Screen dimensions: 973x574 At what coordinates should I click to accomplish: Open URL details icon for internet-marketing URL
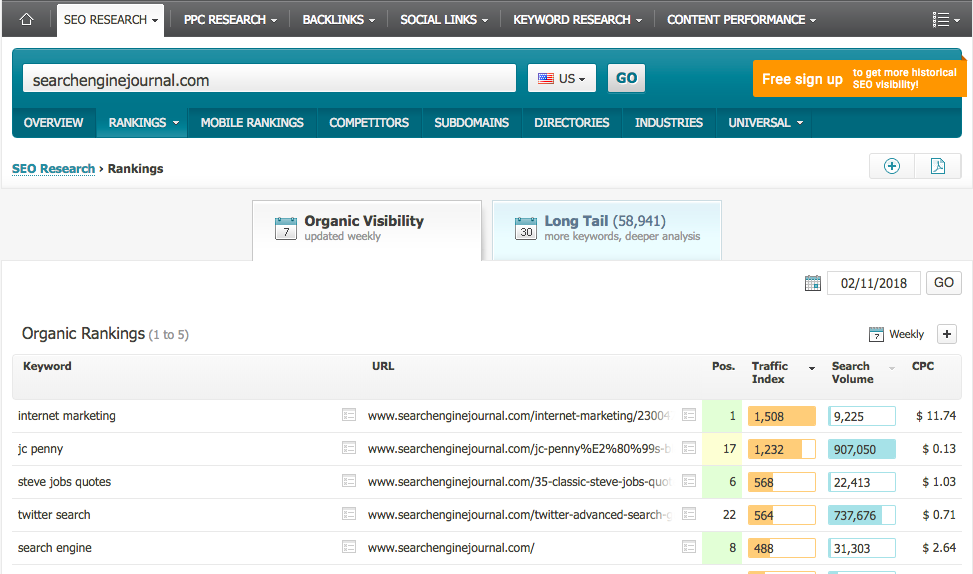(x=689, y=415)
